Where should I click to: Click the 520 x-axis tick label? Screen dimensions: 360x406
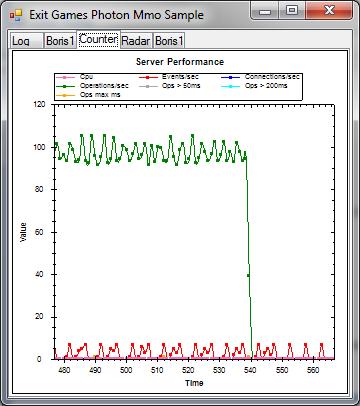(188, 370)
